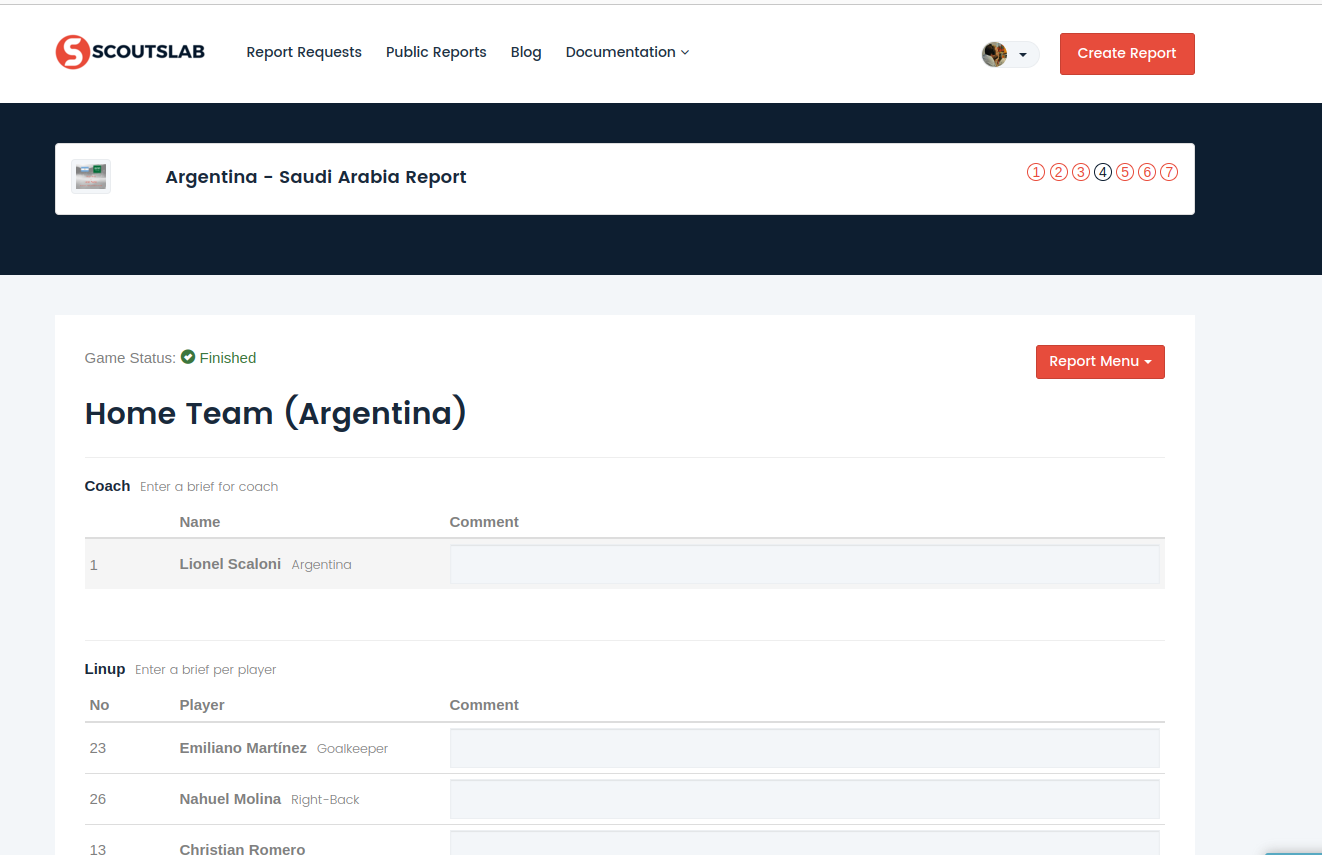1322x855 pixels.
Task: Click the green Finished status checkmark
Action: (188, 357)
